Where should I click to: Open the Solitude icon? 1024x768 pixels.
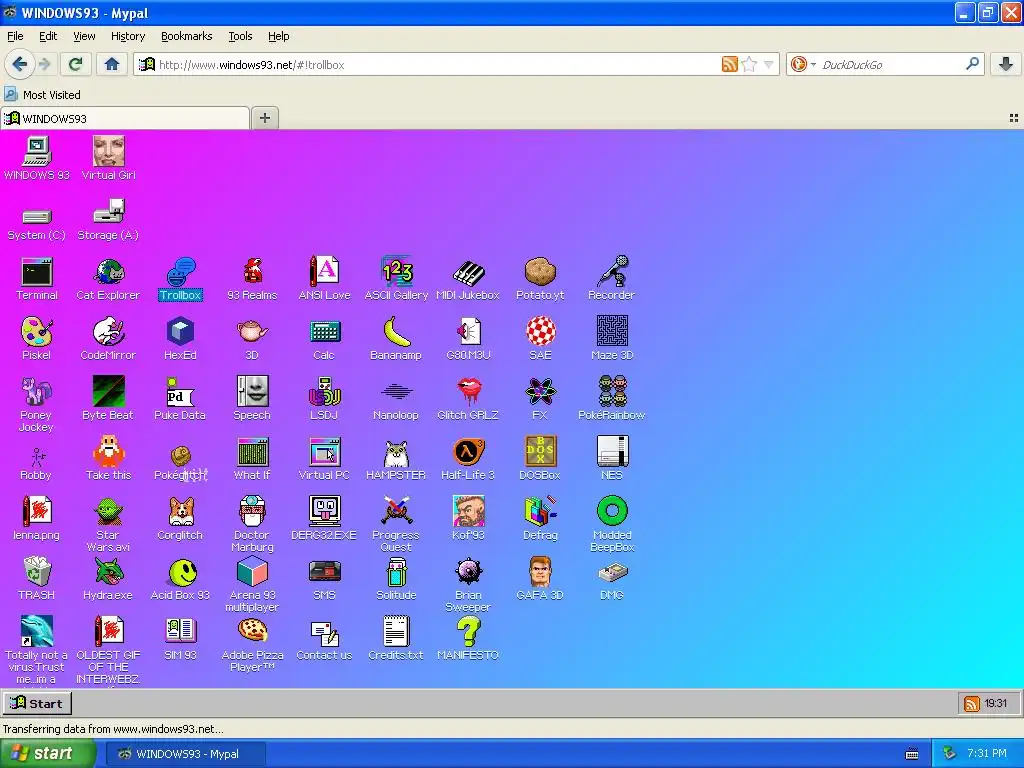click(396, 579)
